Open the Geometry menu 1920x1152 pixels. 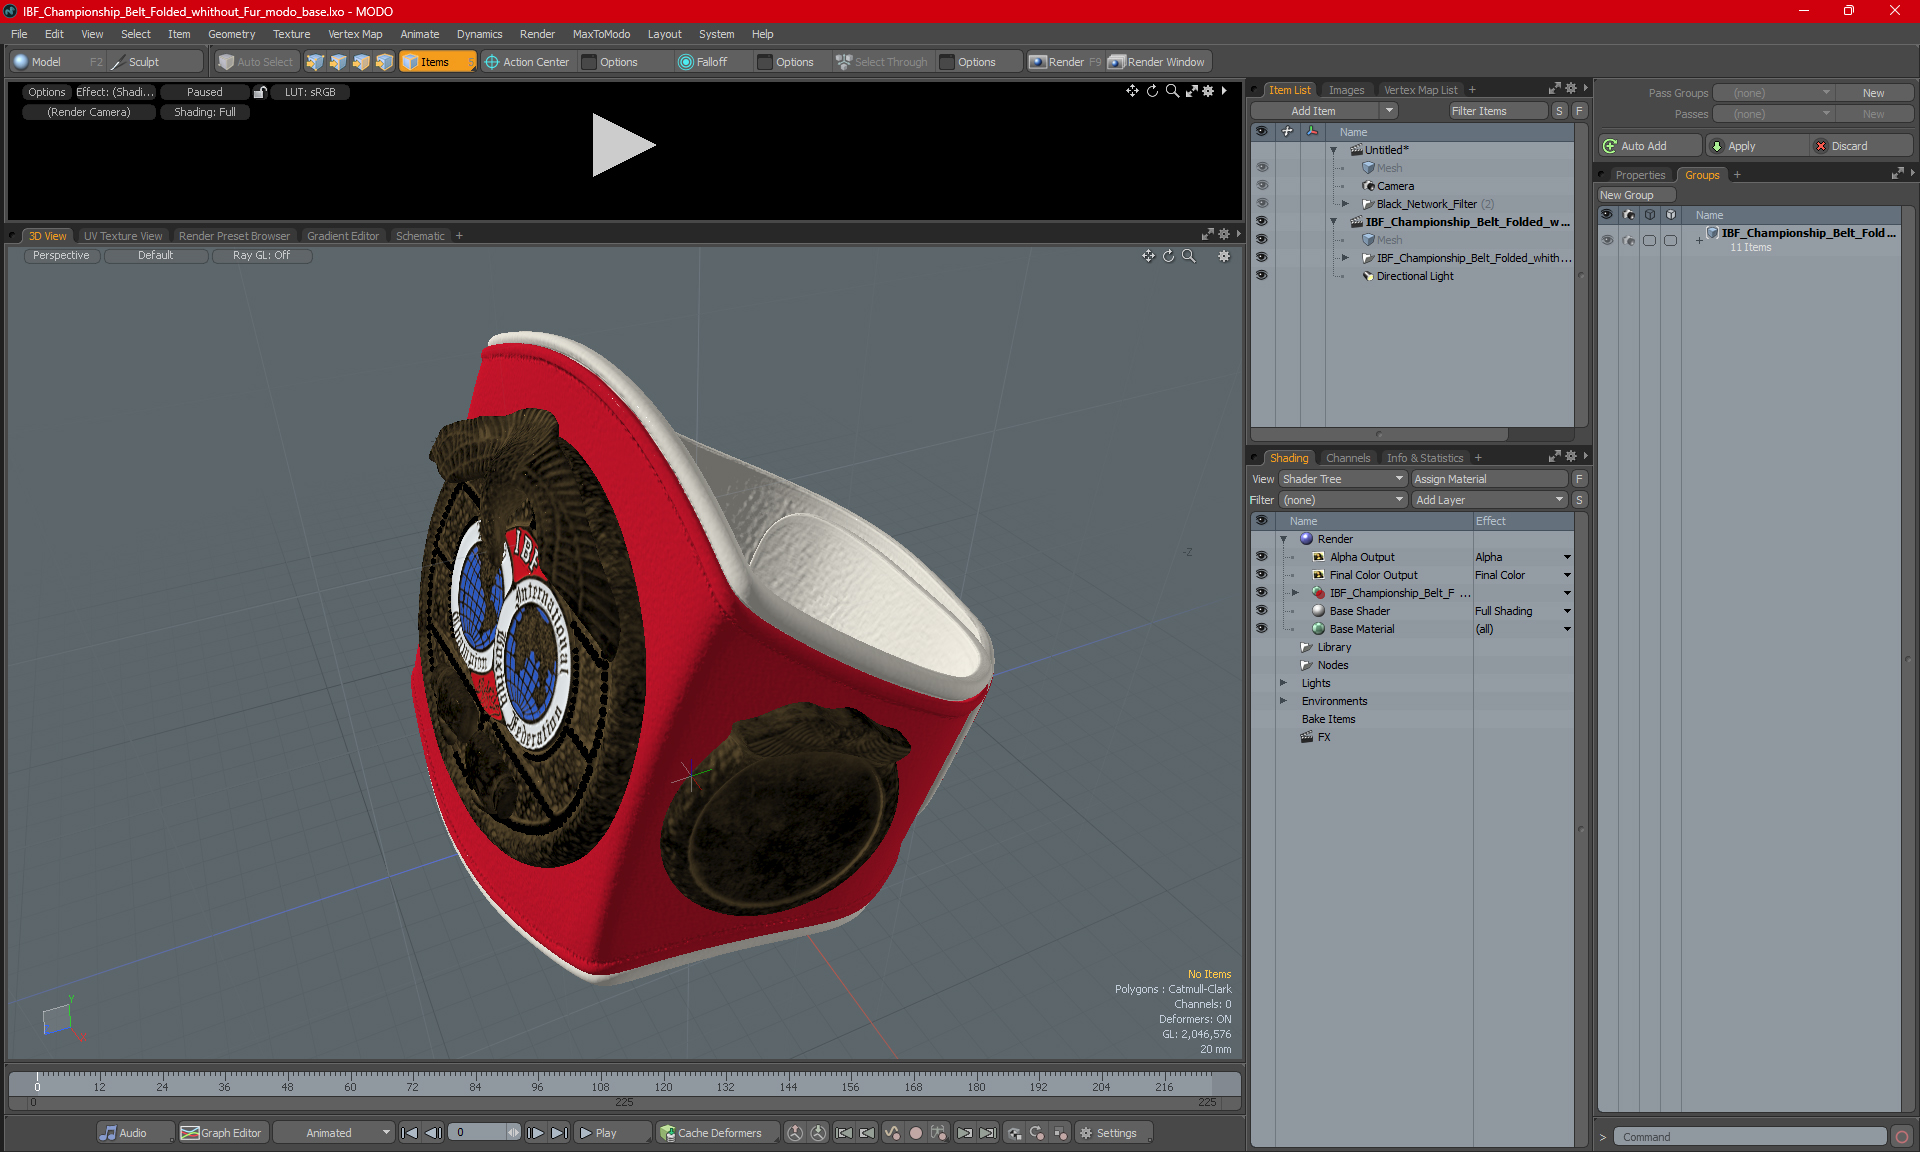pos(231,34)
